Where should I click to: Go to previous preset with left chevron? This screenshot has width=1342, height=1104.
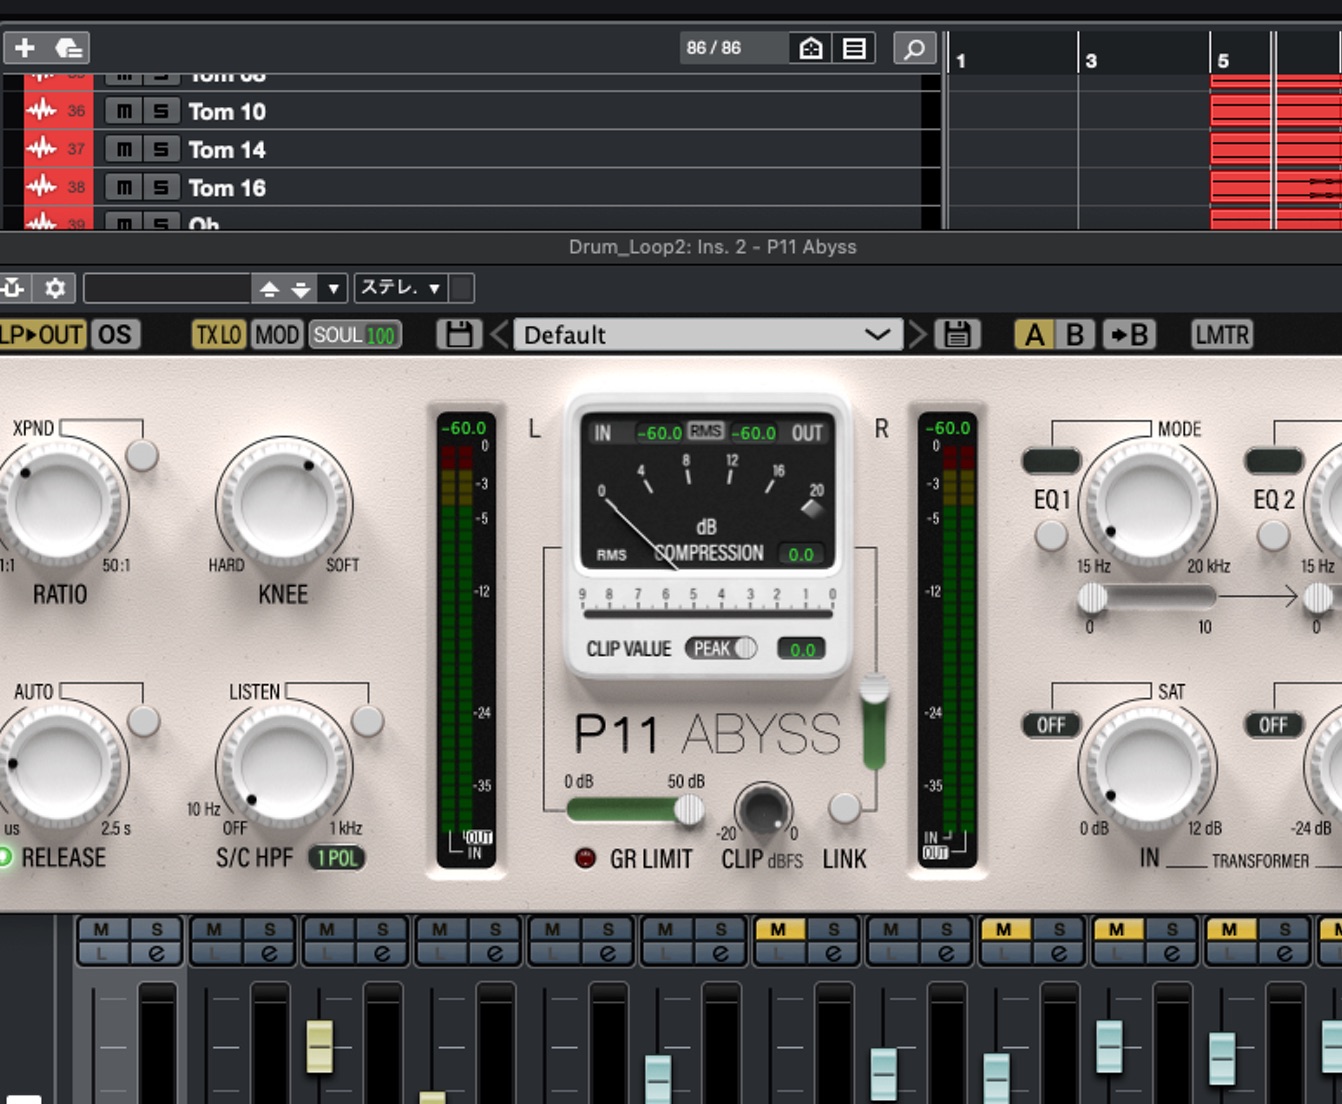pos(499,334)
